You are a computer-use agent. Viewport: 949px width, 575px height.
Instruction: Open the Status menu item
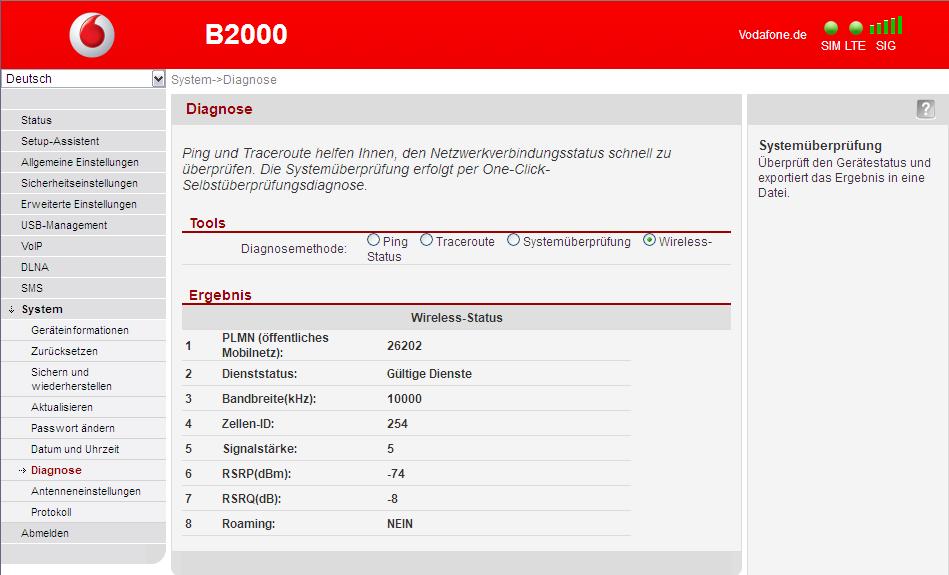point(84,120)
